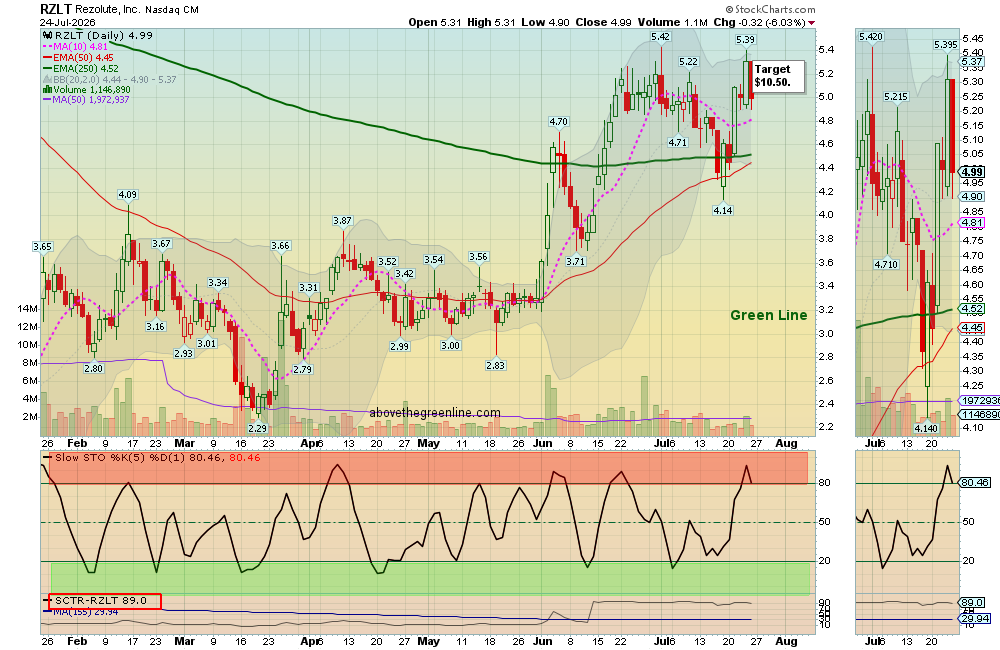
Task: Click the 4.09 February high label
Action: click(x=128, y=195)
